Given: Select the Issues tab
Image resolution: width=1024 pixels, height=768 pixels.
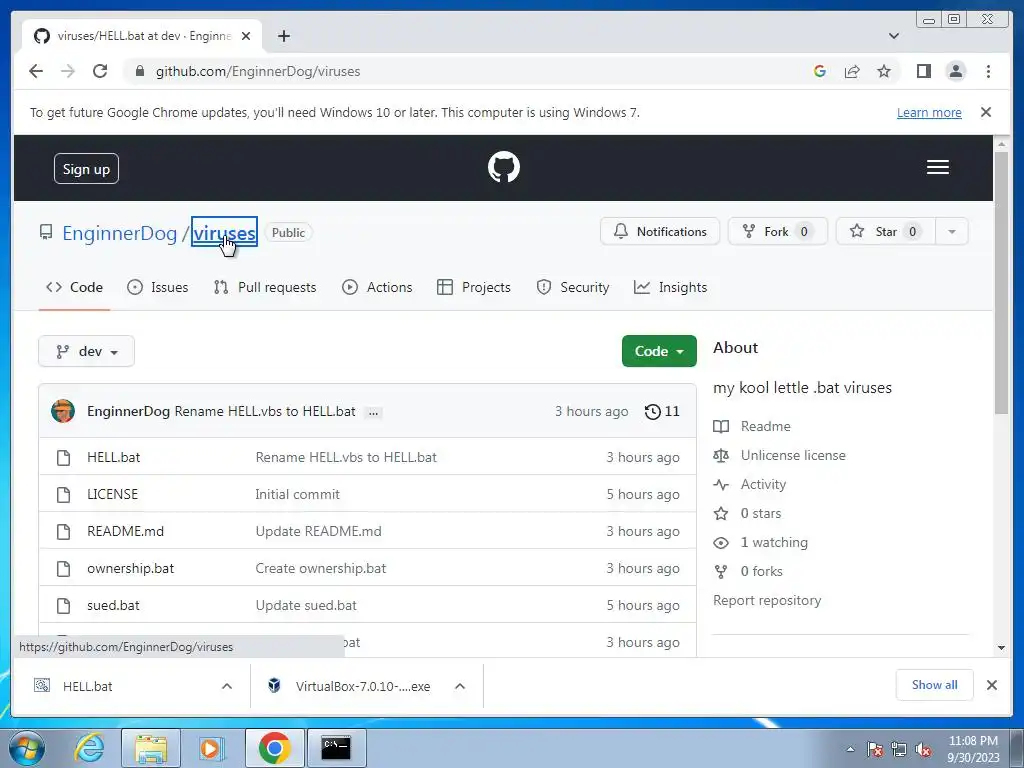Looking at the screenshot, I should click(x=157, y=287).
